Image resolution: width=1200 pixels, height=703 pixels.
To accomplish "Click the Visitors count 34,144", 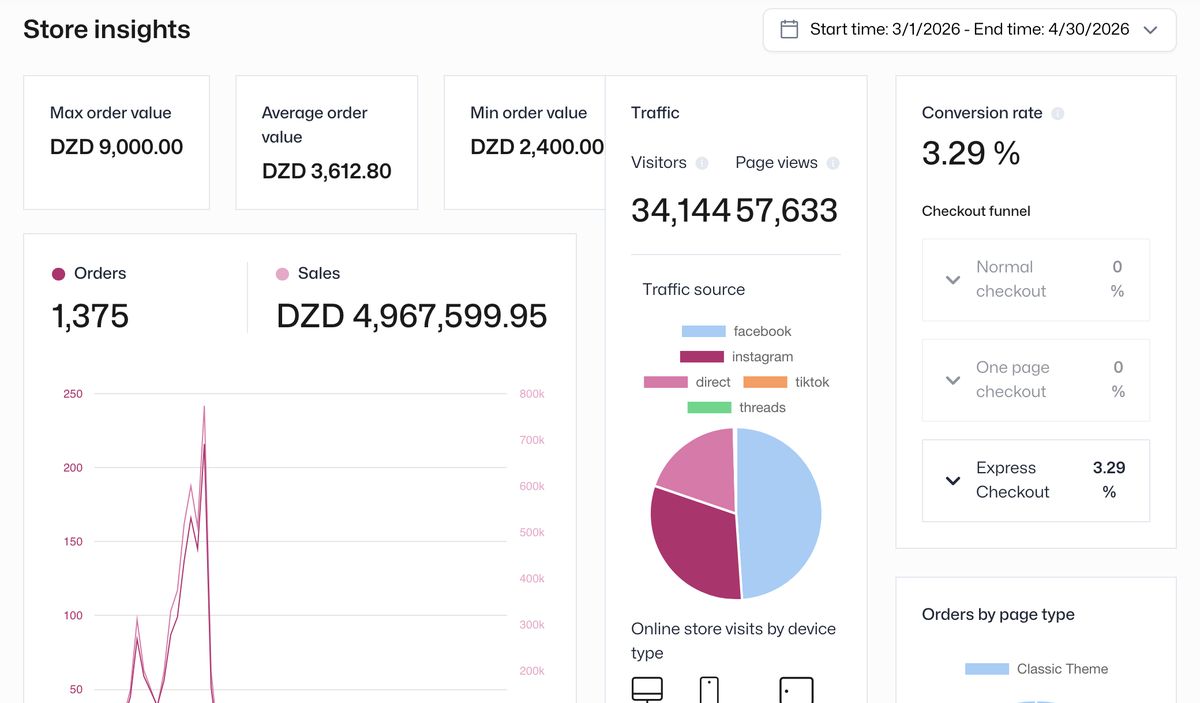I will coord(683,211).
